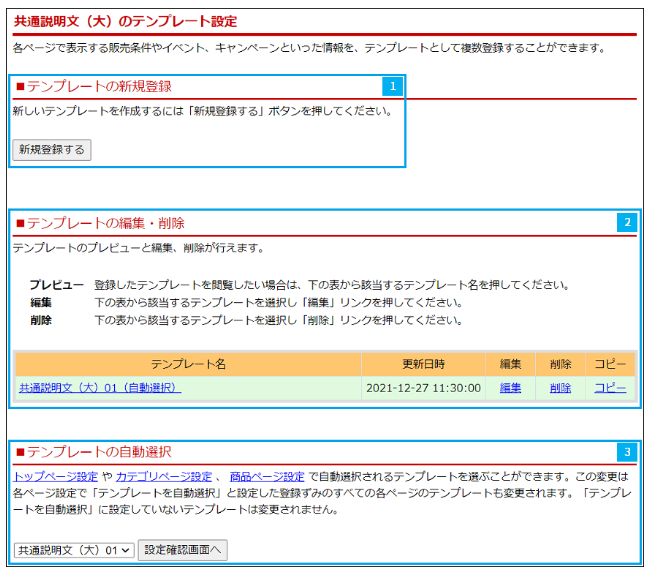
Task: Click the blue number 3 badge
Action: coord(627,452)
